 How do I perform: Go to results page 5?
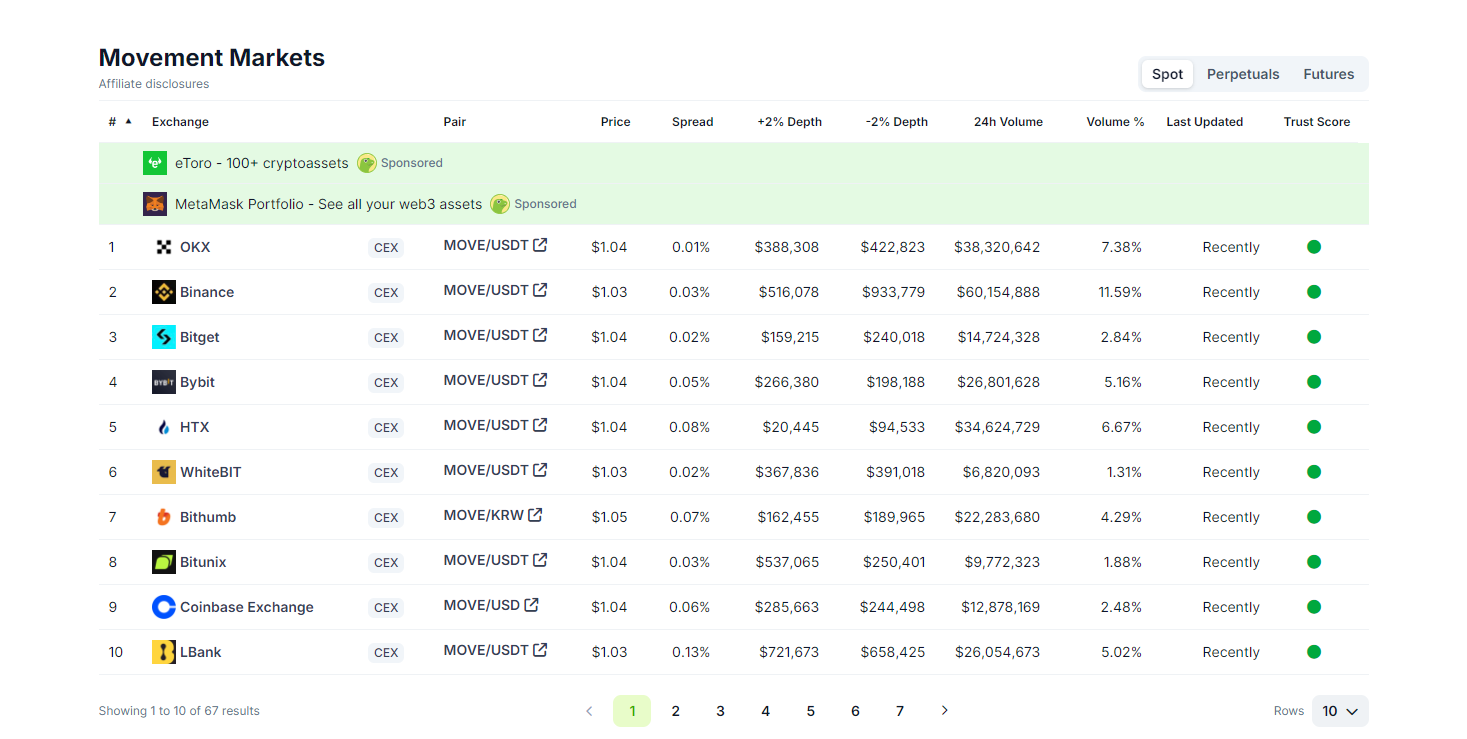point(810,711)
